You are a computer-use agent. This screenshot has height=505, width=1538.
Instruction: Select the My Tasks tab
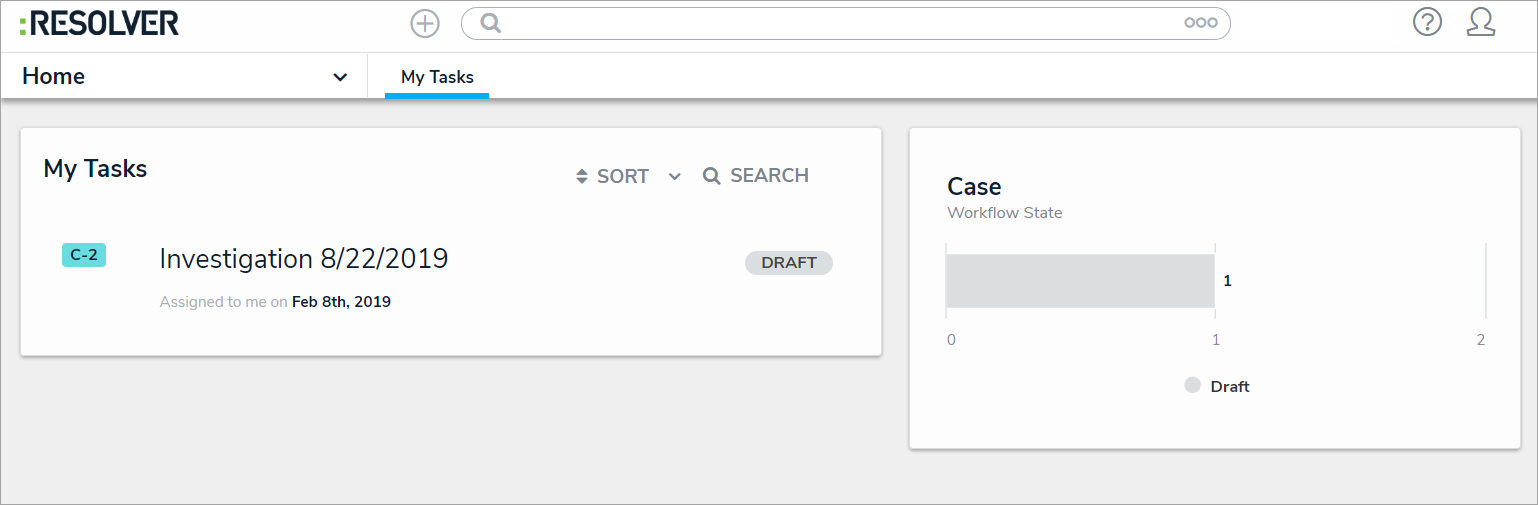pyautogui.click(x=437, y=77)
